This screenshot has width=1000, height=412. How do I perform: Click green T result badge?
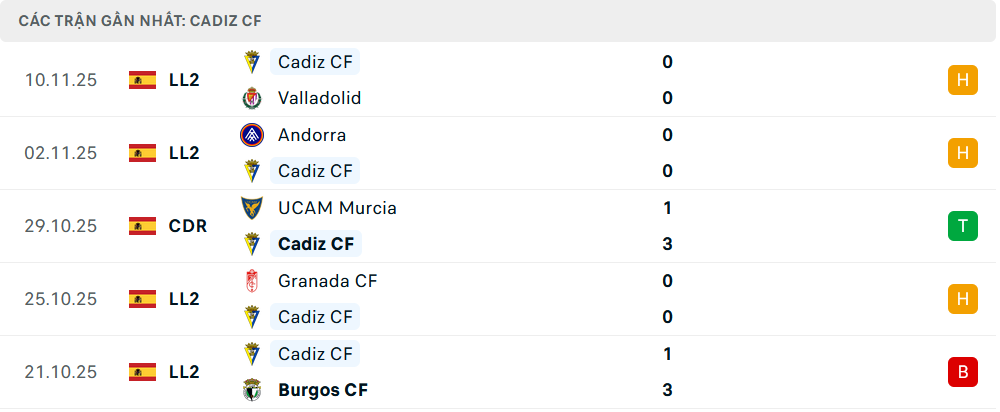[x=962, y=226]
